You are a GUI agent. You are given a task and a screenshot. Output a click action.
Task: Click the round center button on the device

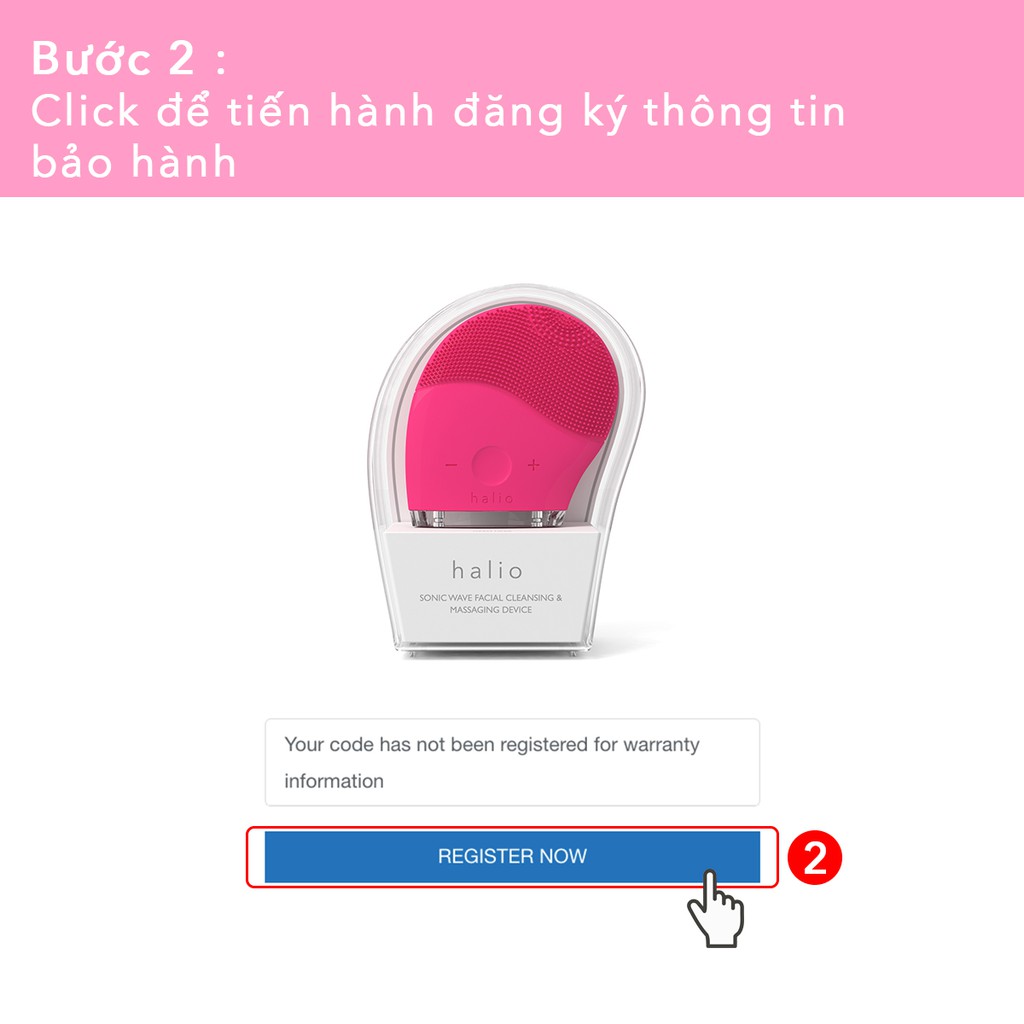[491, 465]
